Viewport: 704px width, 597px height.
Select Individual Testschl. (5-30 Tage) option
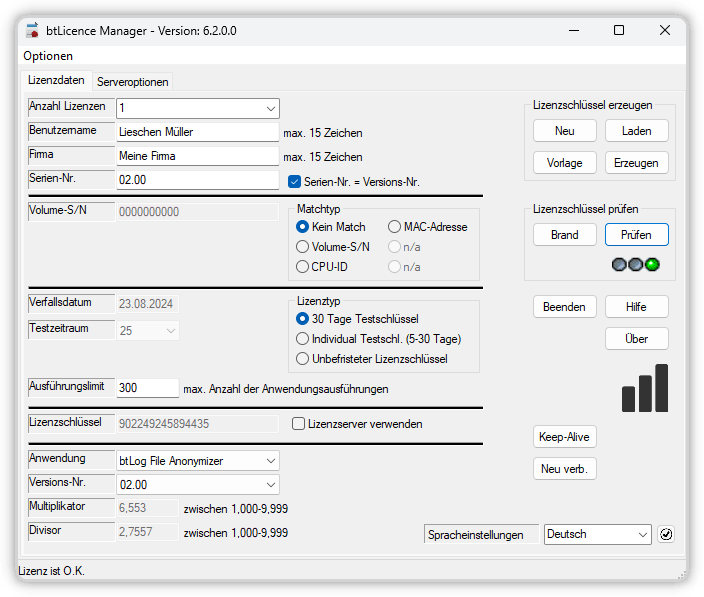(303, 338)
